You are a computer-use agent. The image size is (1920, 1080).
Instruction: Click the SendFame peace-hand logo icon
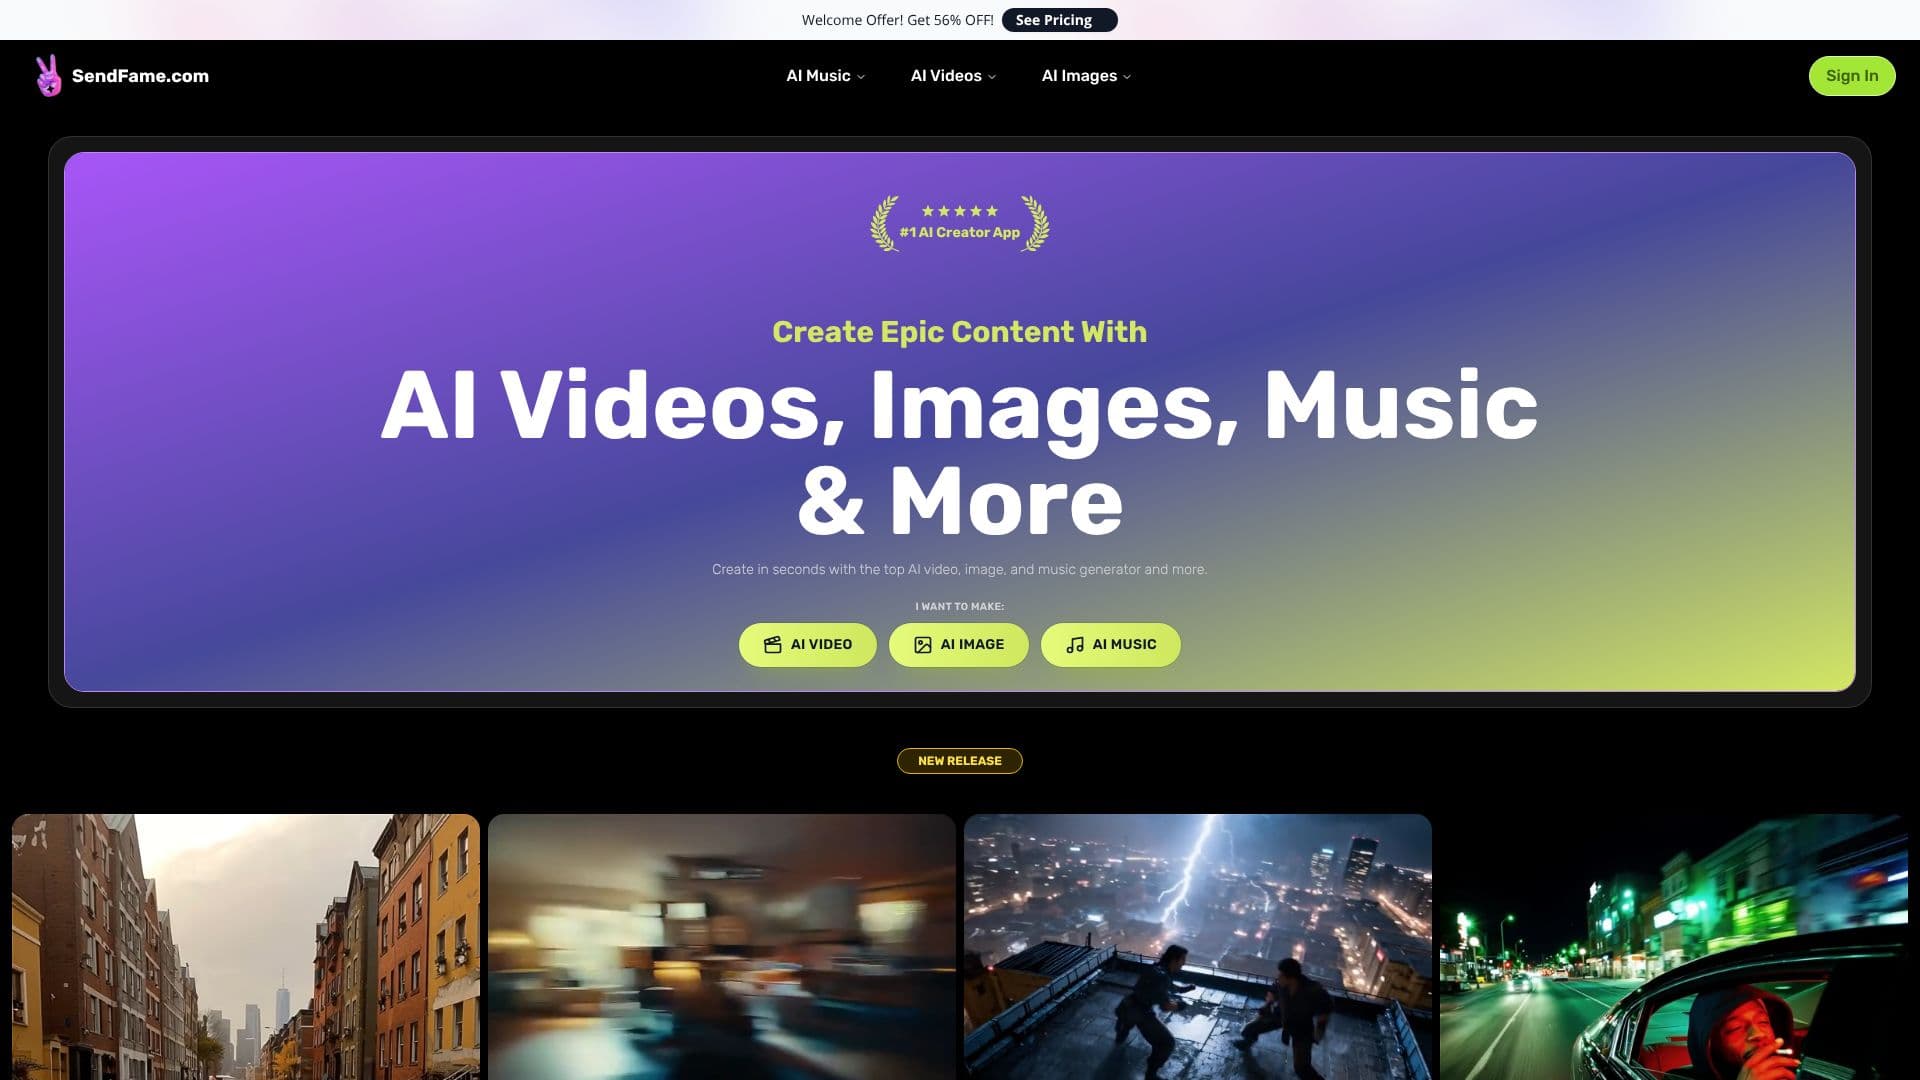(48, 76)
